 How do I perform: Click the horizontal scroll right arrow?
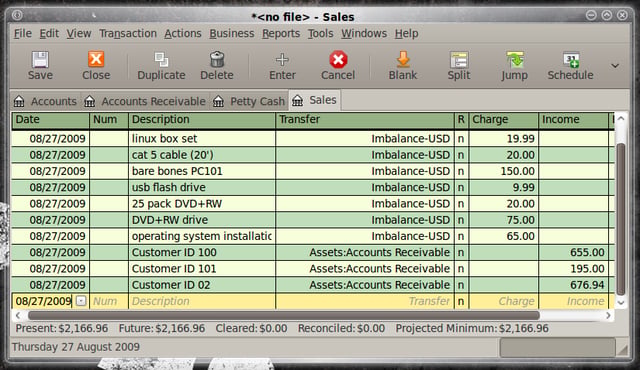608,315
